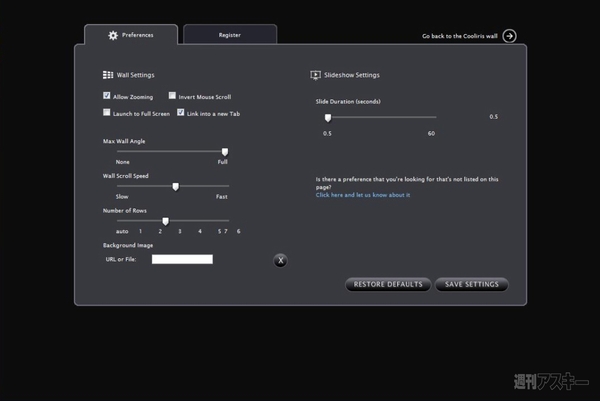The image size is (600, 401).
Task: Click the 'Slow' scroll speed label
Action: tap(122, 197)
